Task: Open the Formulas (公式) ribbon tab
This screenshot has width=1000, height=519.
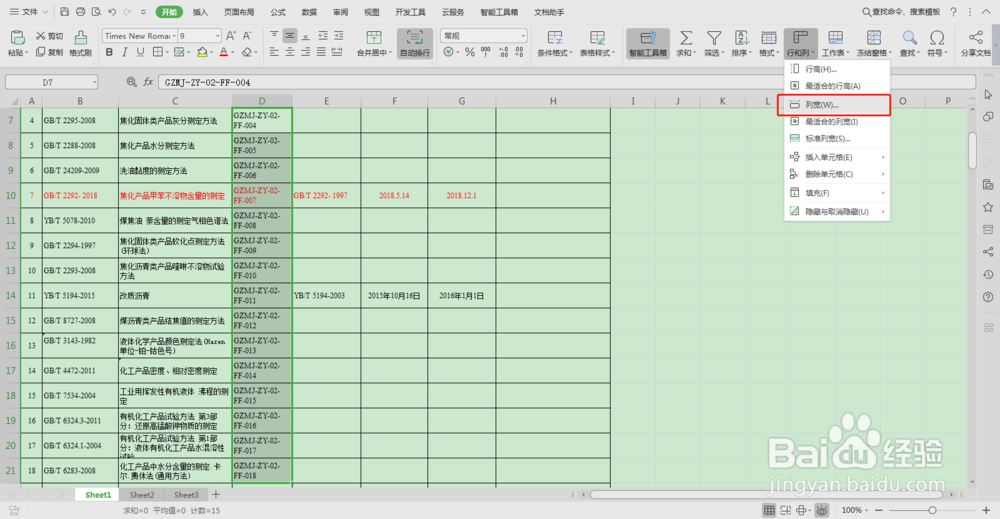Action: coord(278,12)
